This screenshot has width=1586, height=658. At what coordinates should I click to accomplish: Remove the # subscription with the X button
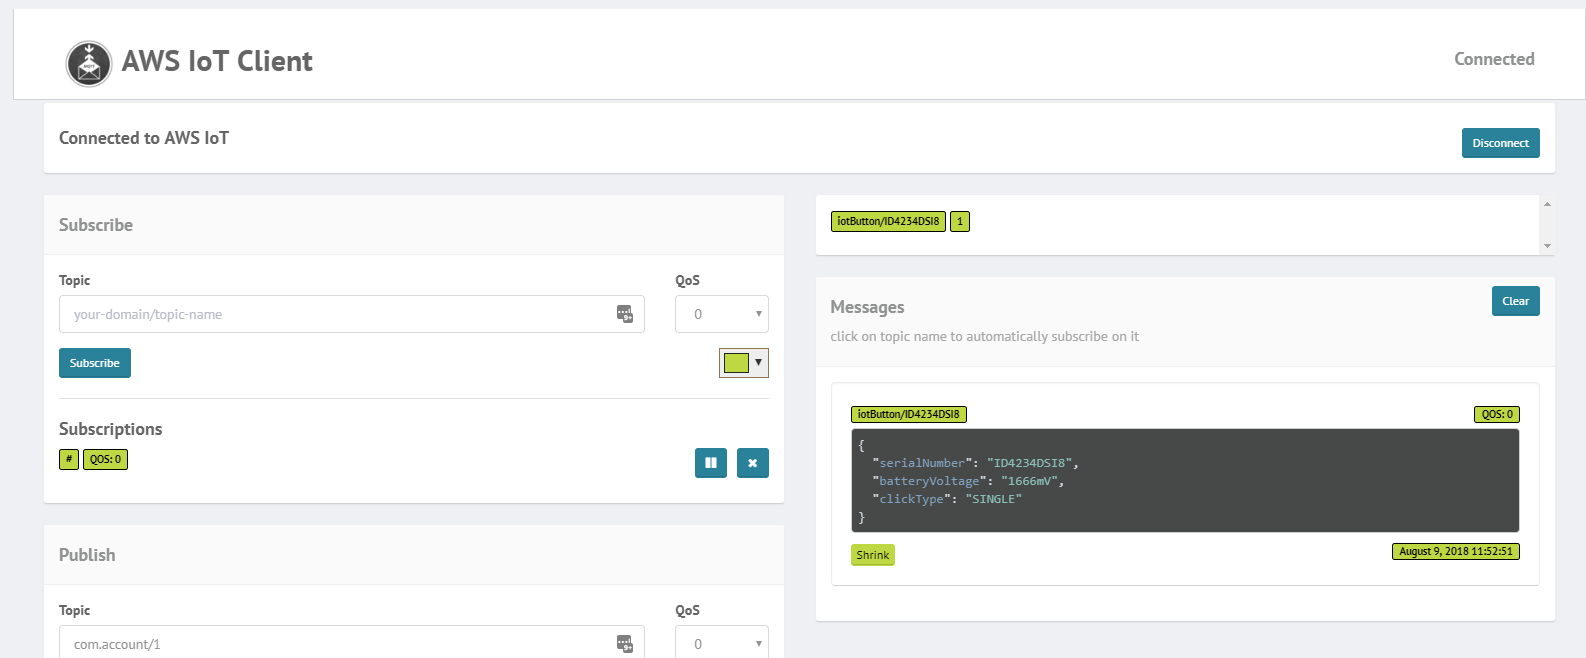(x=753, y=463)
